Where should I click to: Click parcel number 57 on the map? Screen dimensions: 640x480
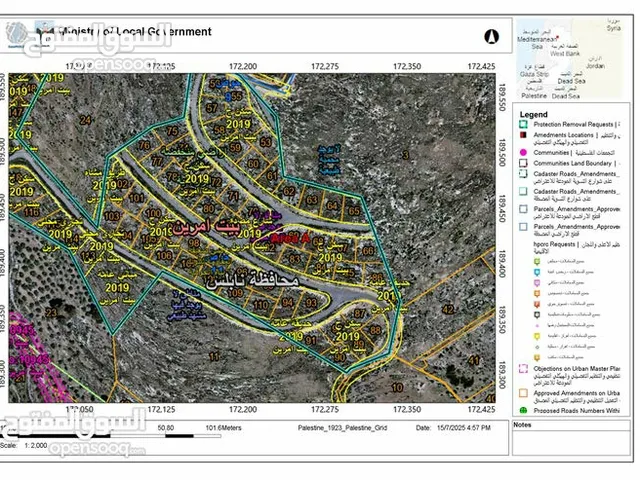(211, 108)
